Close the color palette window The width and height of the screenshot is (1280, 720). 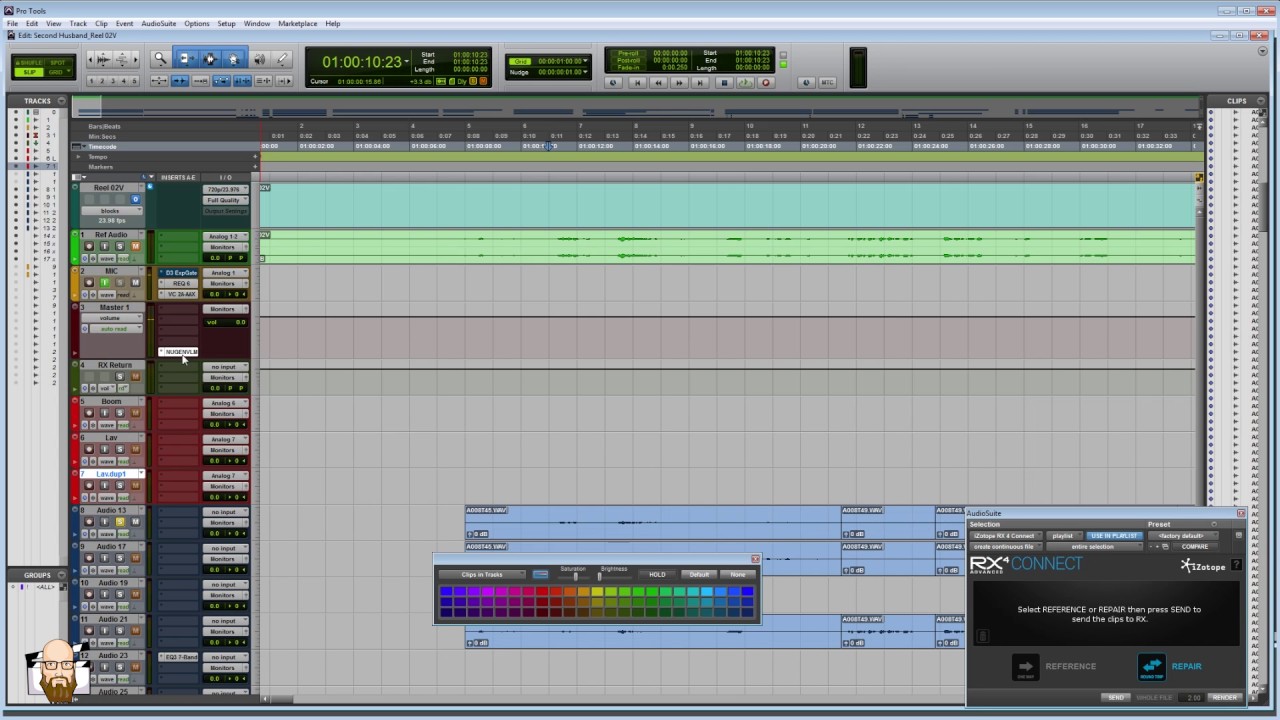coord(755,559)
